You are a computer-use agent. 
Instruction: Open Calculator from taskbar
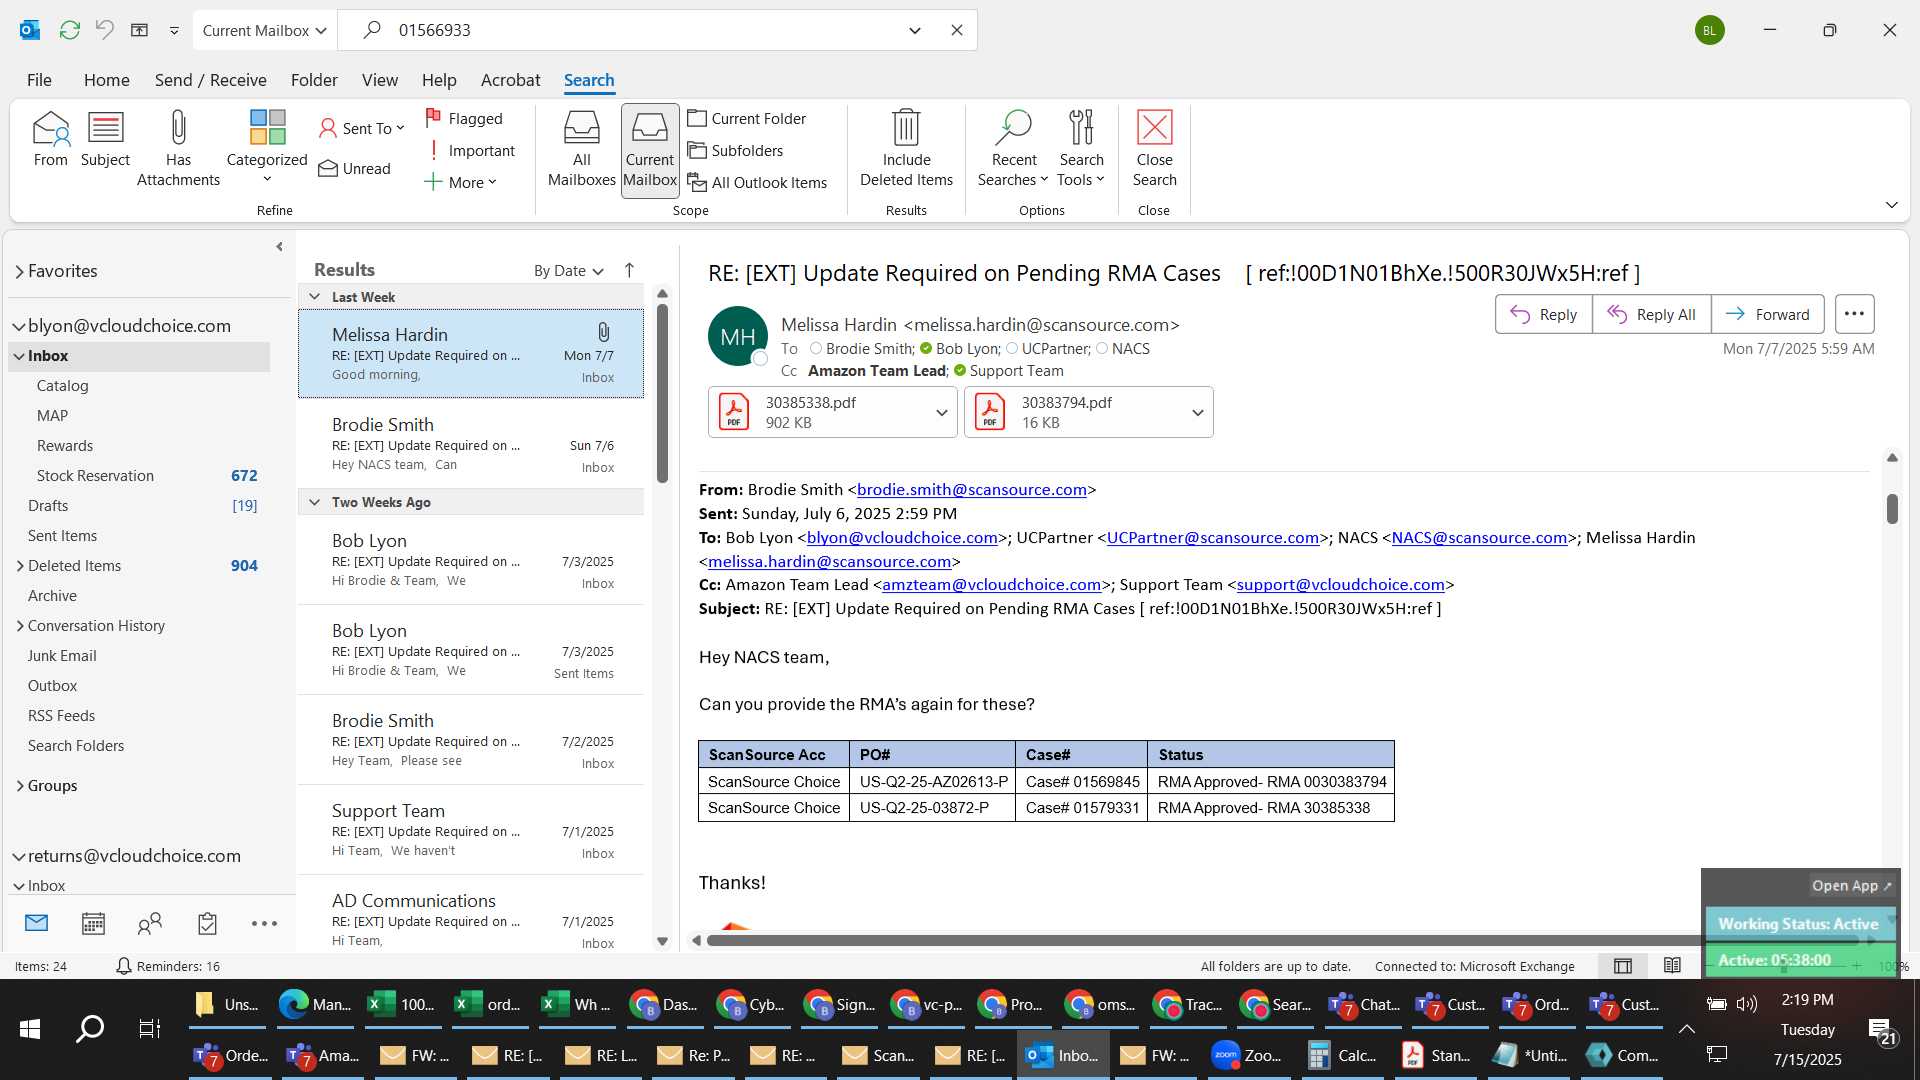[x=1343, y=1055]
